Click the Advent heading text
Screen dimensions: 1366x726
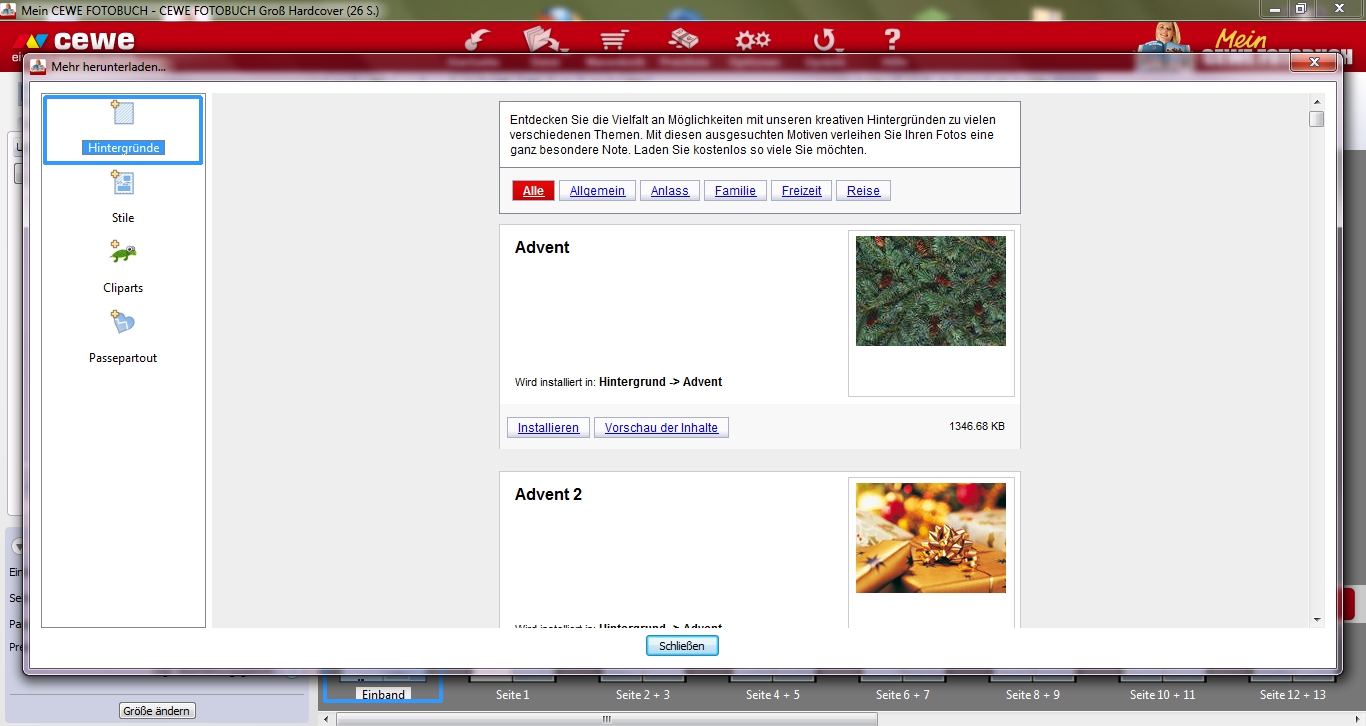click(542, 248)
